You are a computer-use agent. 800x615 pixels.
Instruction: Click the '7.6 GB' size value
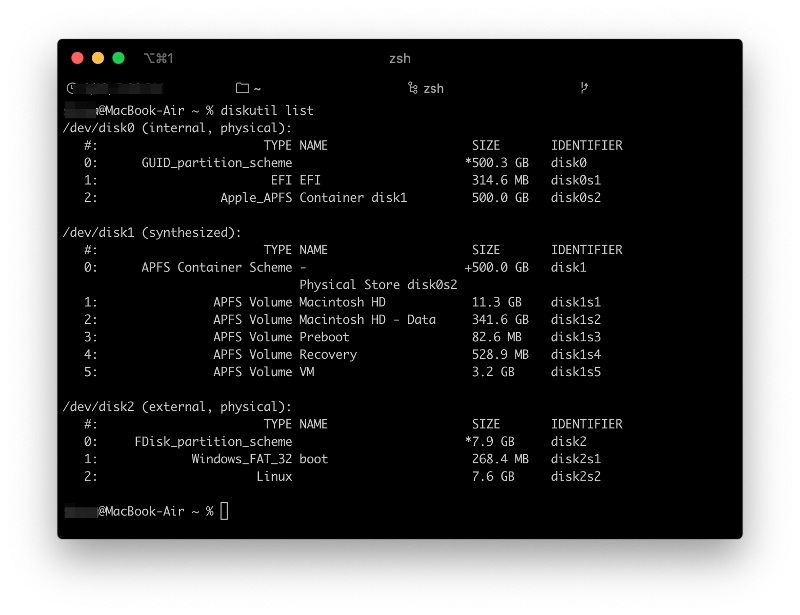493,476
